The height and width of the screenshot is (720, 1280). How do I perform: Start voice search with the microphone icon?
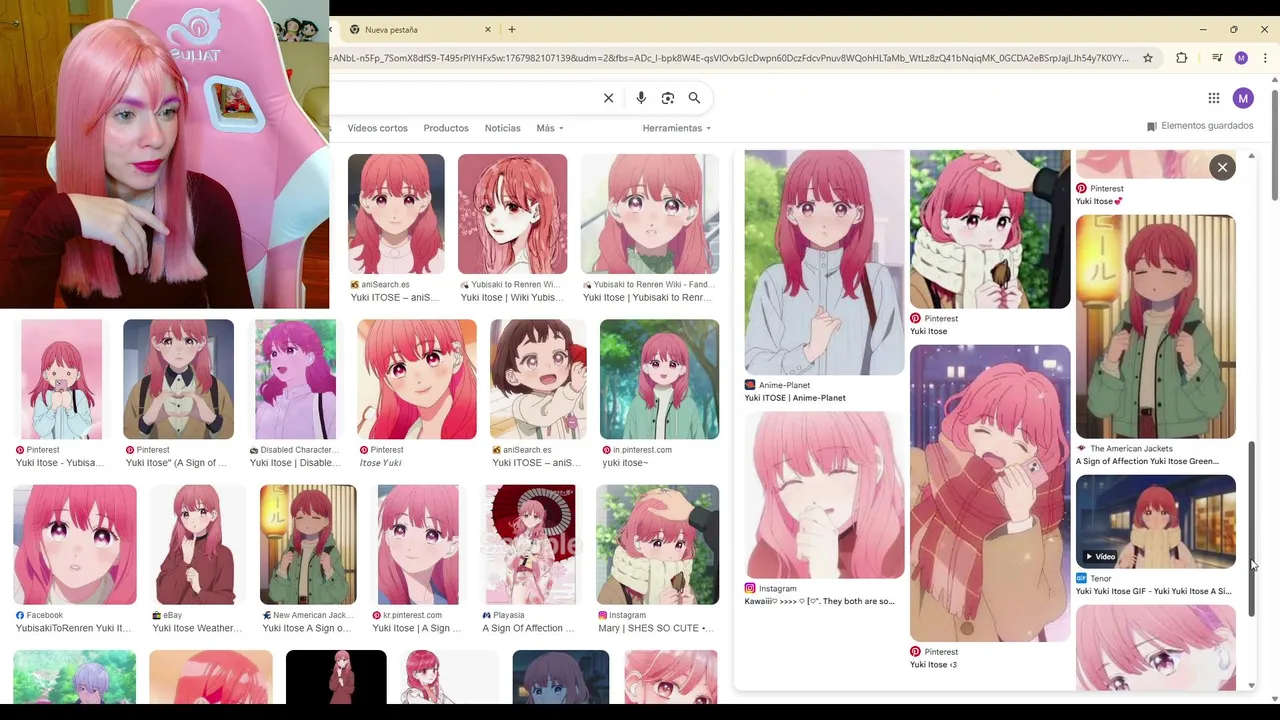coord(641,98)
